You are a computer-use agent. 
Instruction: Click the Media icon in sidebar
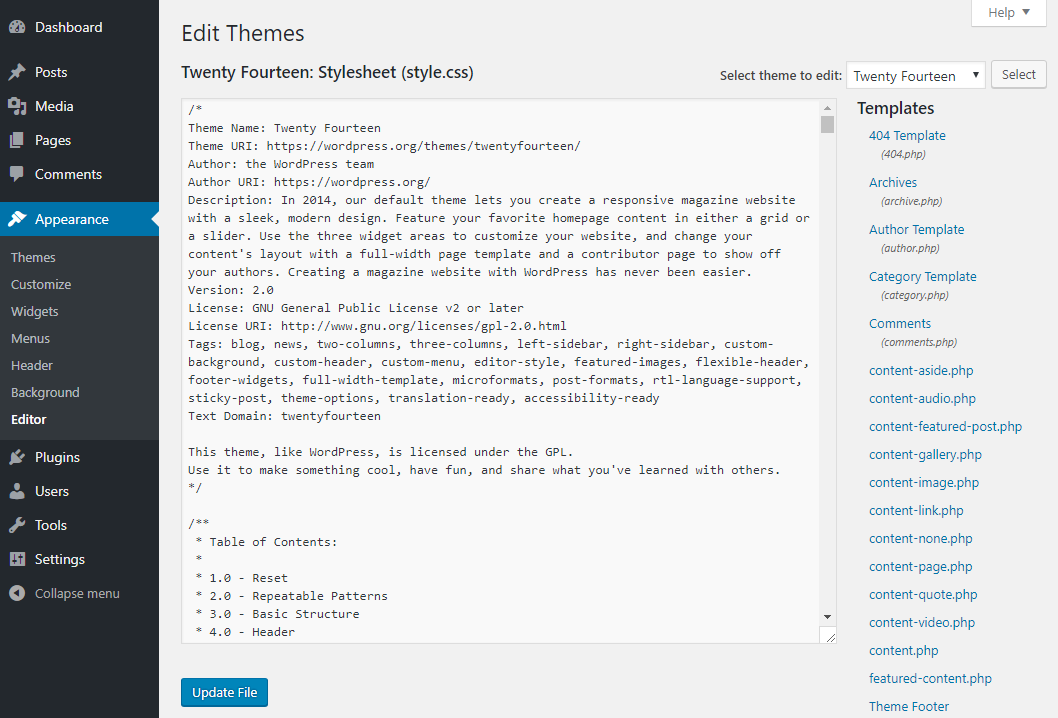pyautogui.click(x=17, y=106)
